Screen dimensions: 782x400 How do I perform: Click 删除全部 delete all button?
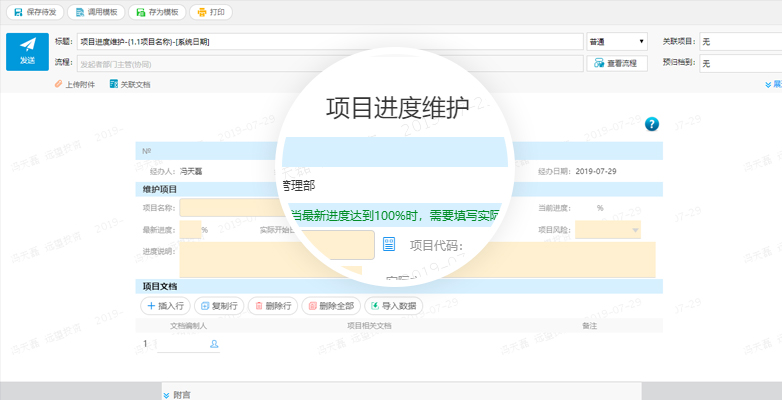pyautogui.click(x=330, y=306)
